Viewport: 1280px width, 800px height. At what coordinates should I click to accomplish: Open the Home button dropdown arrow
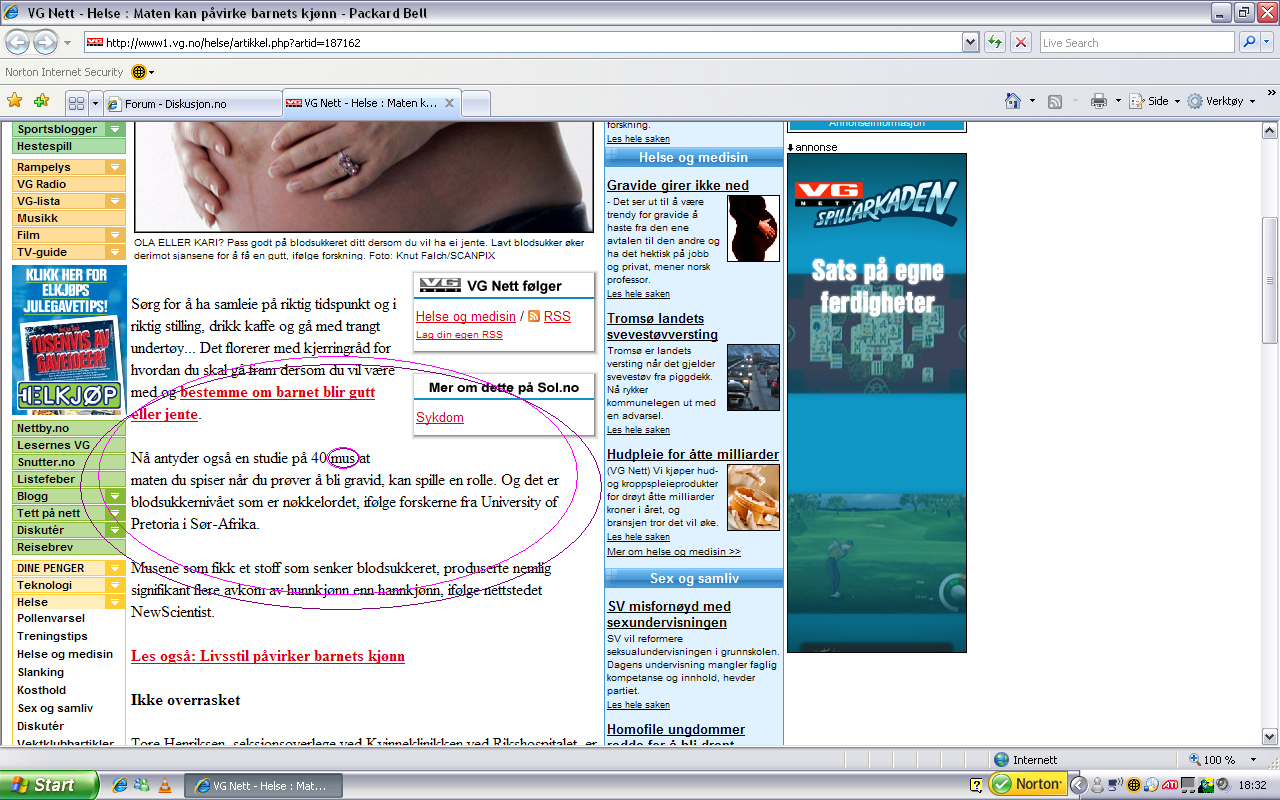1031,101
